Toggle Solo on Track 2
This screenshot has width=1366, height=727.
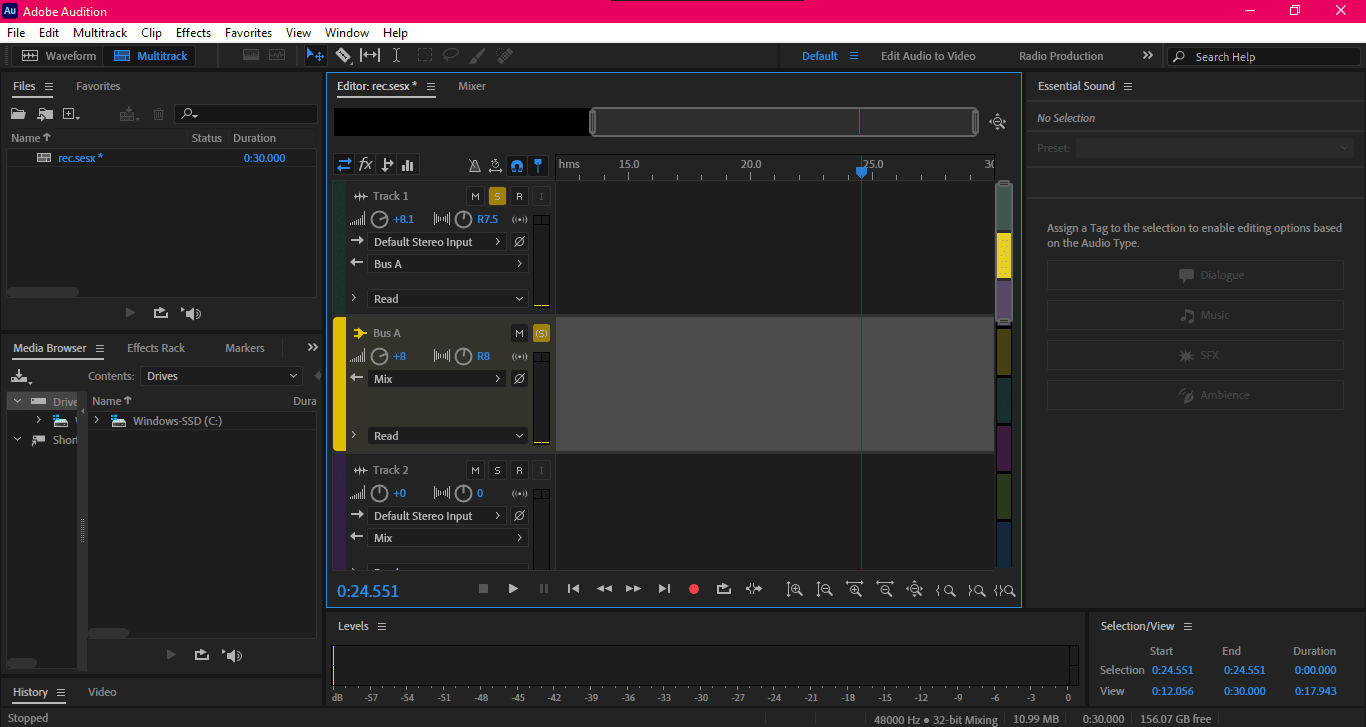497,470
